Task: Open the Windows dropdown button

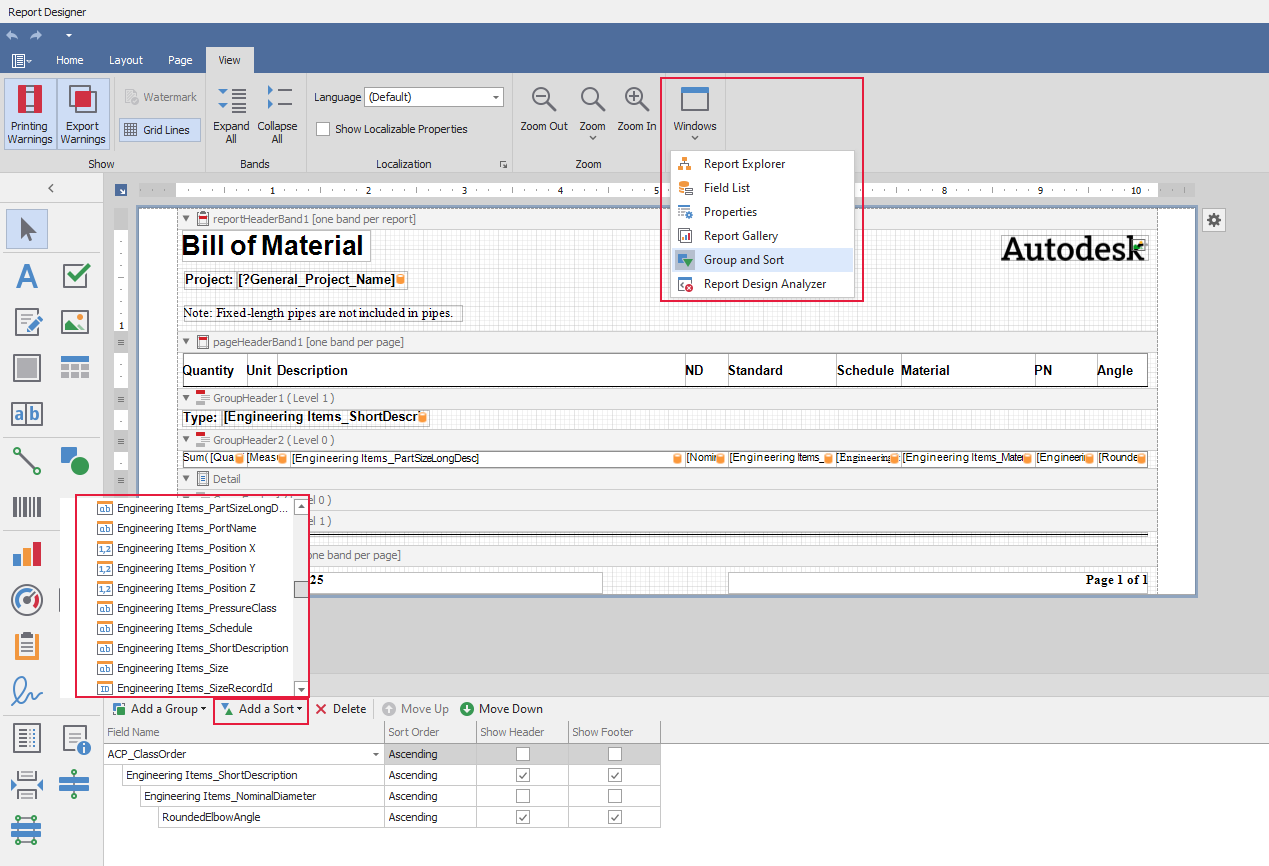Action: (x=695, y=113)
